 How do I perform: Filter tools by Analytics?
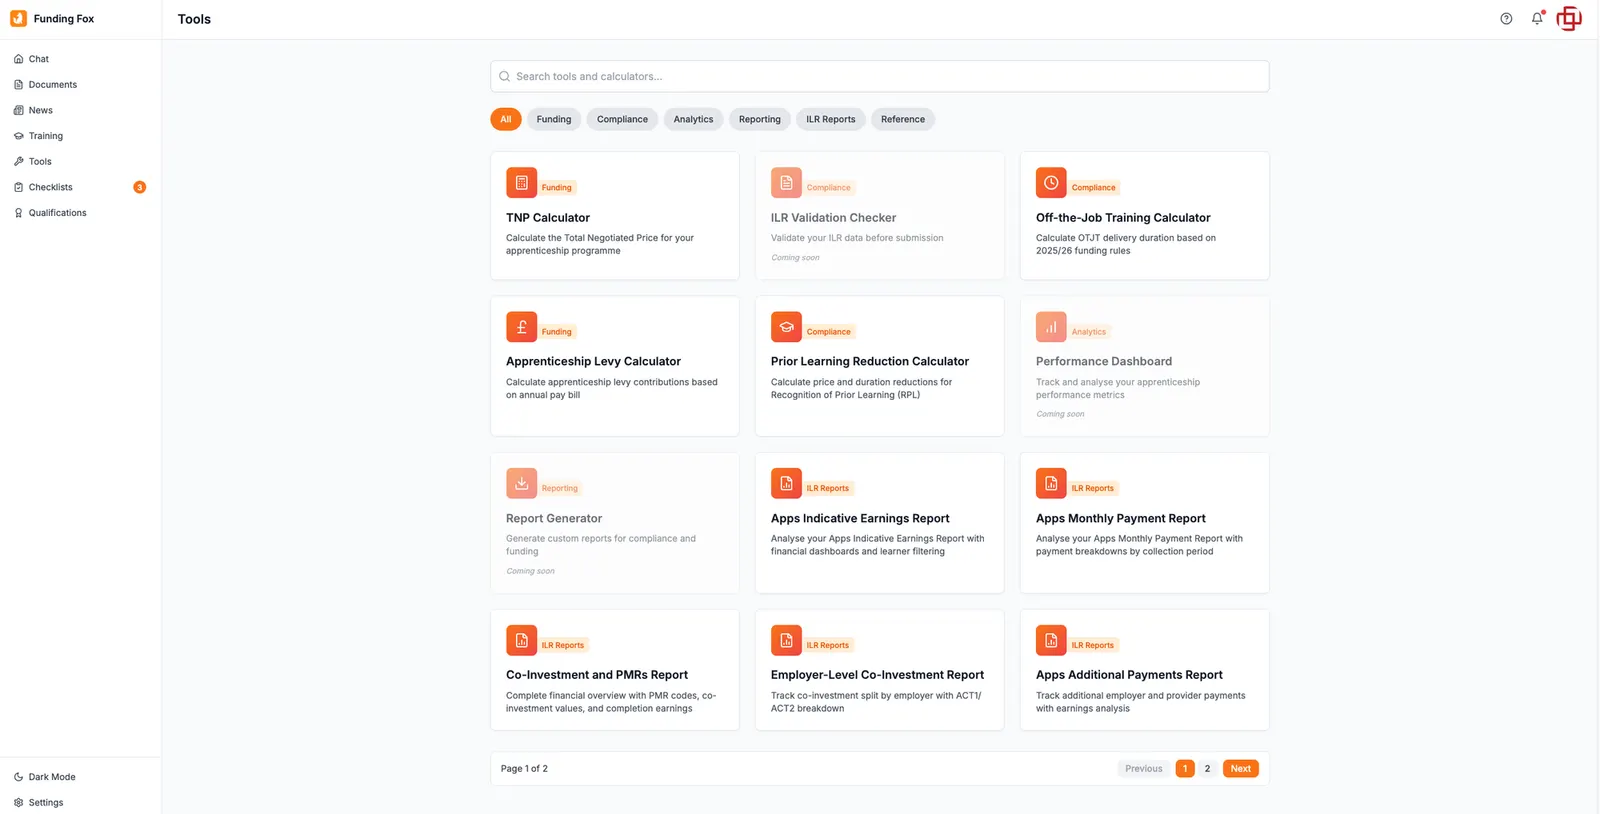tap(693, 119)
